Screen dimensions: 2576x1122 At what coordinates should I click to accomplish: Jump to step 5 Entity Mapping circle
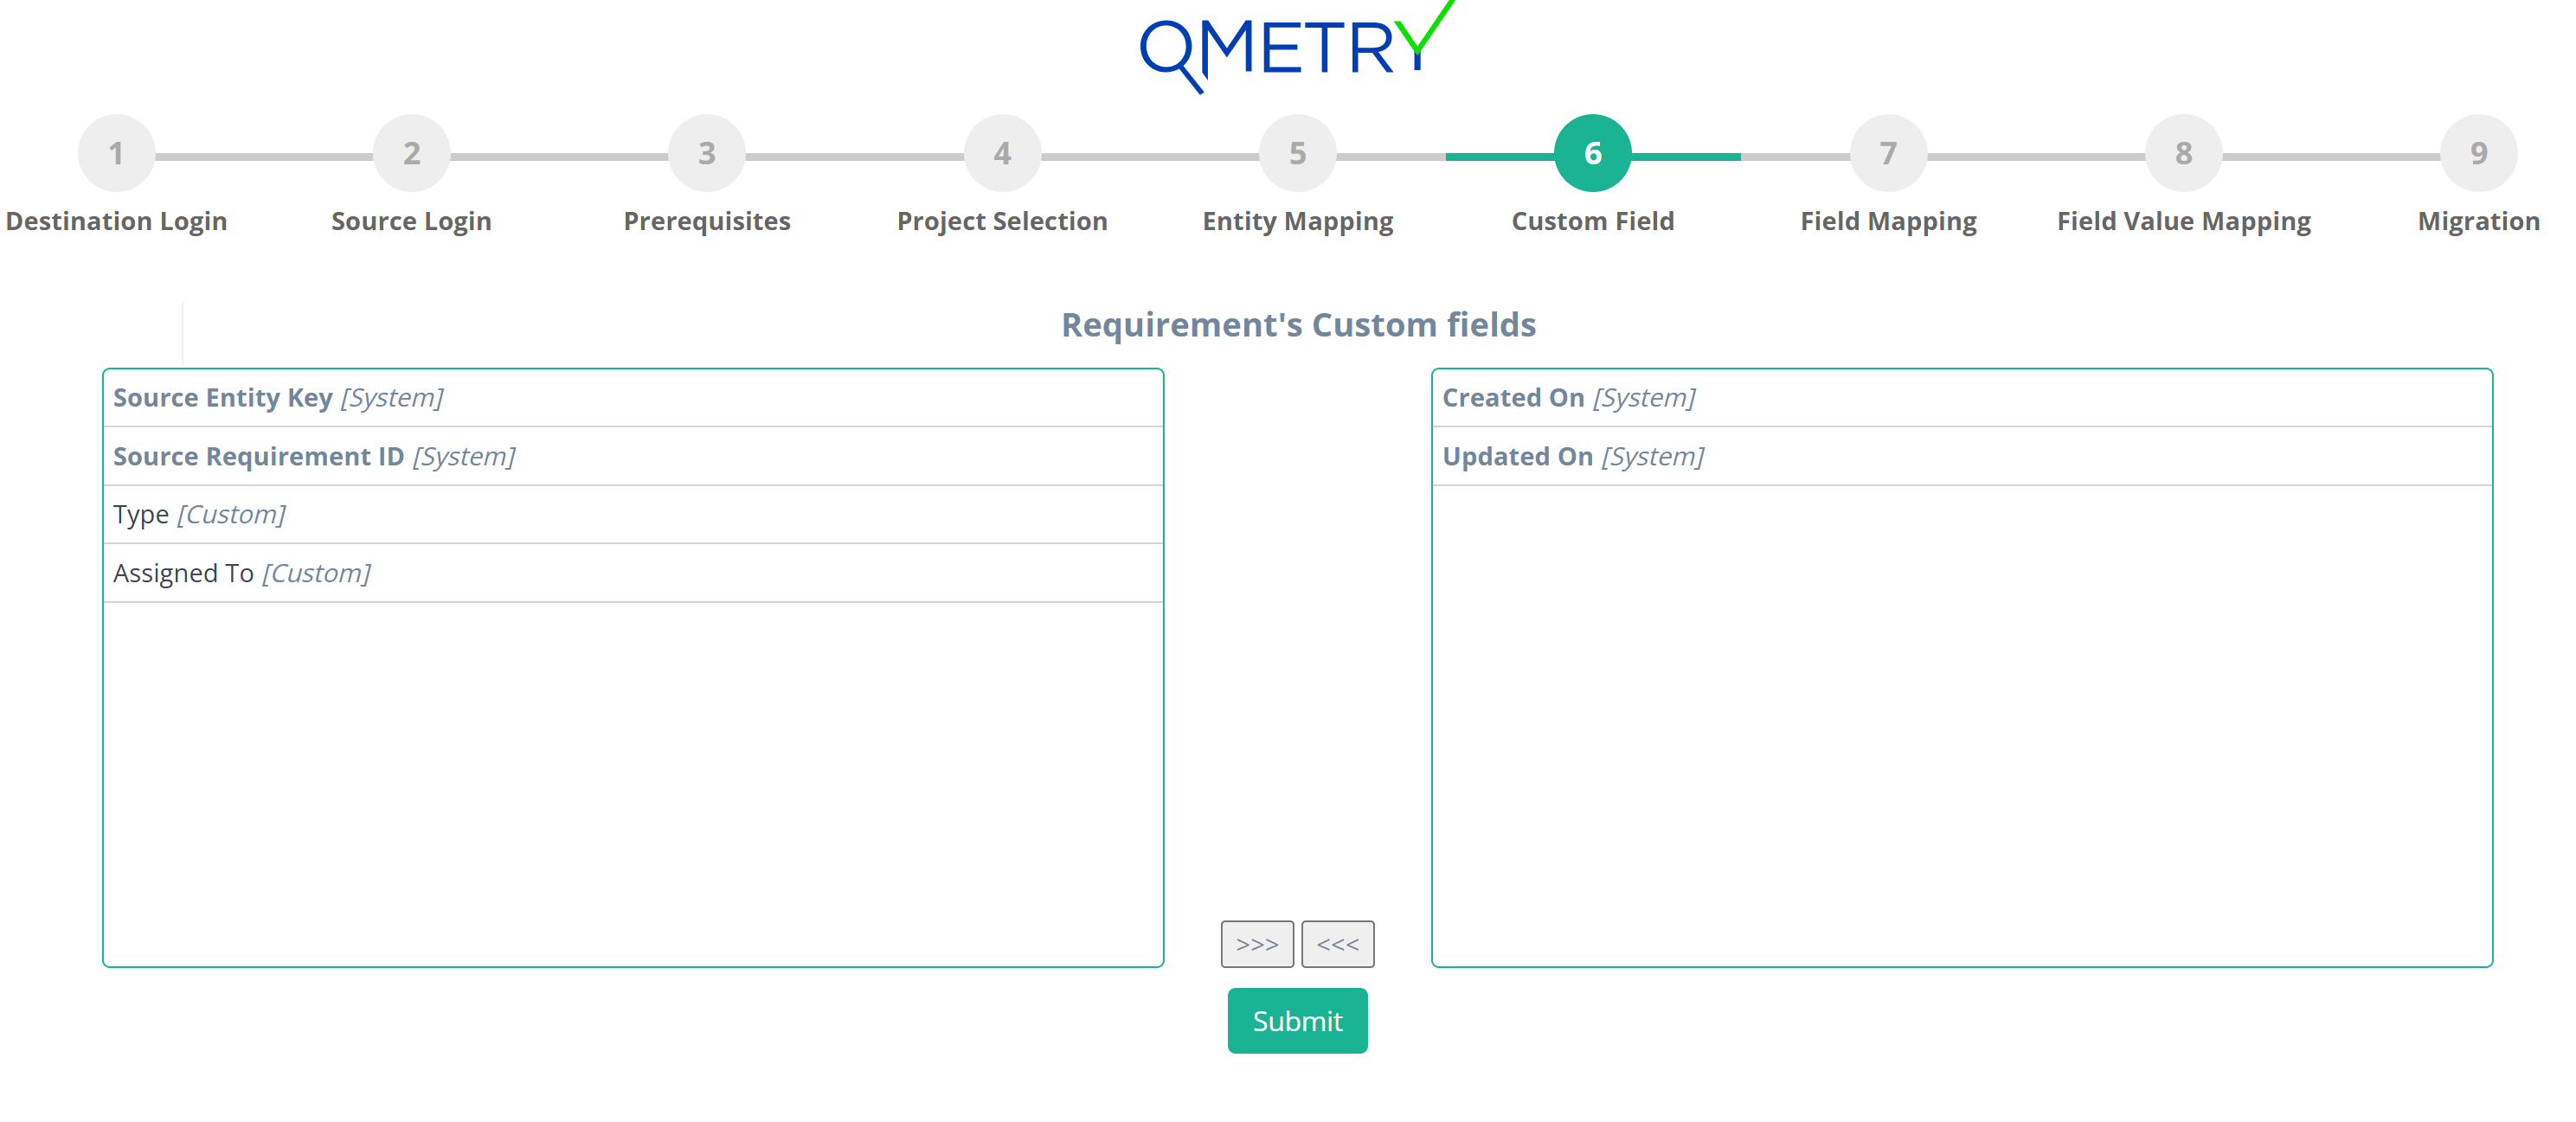pos(1297,153)
